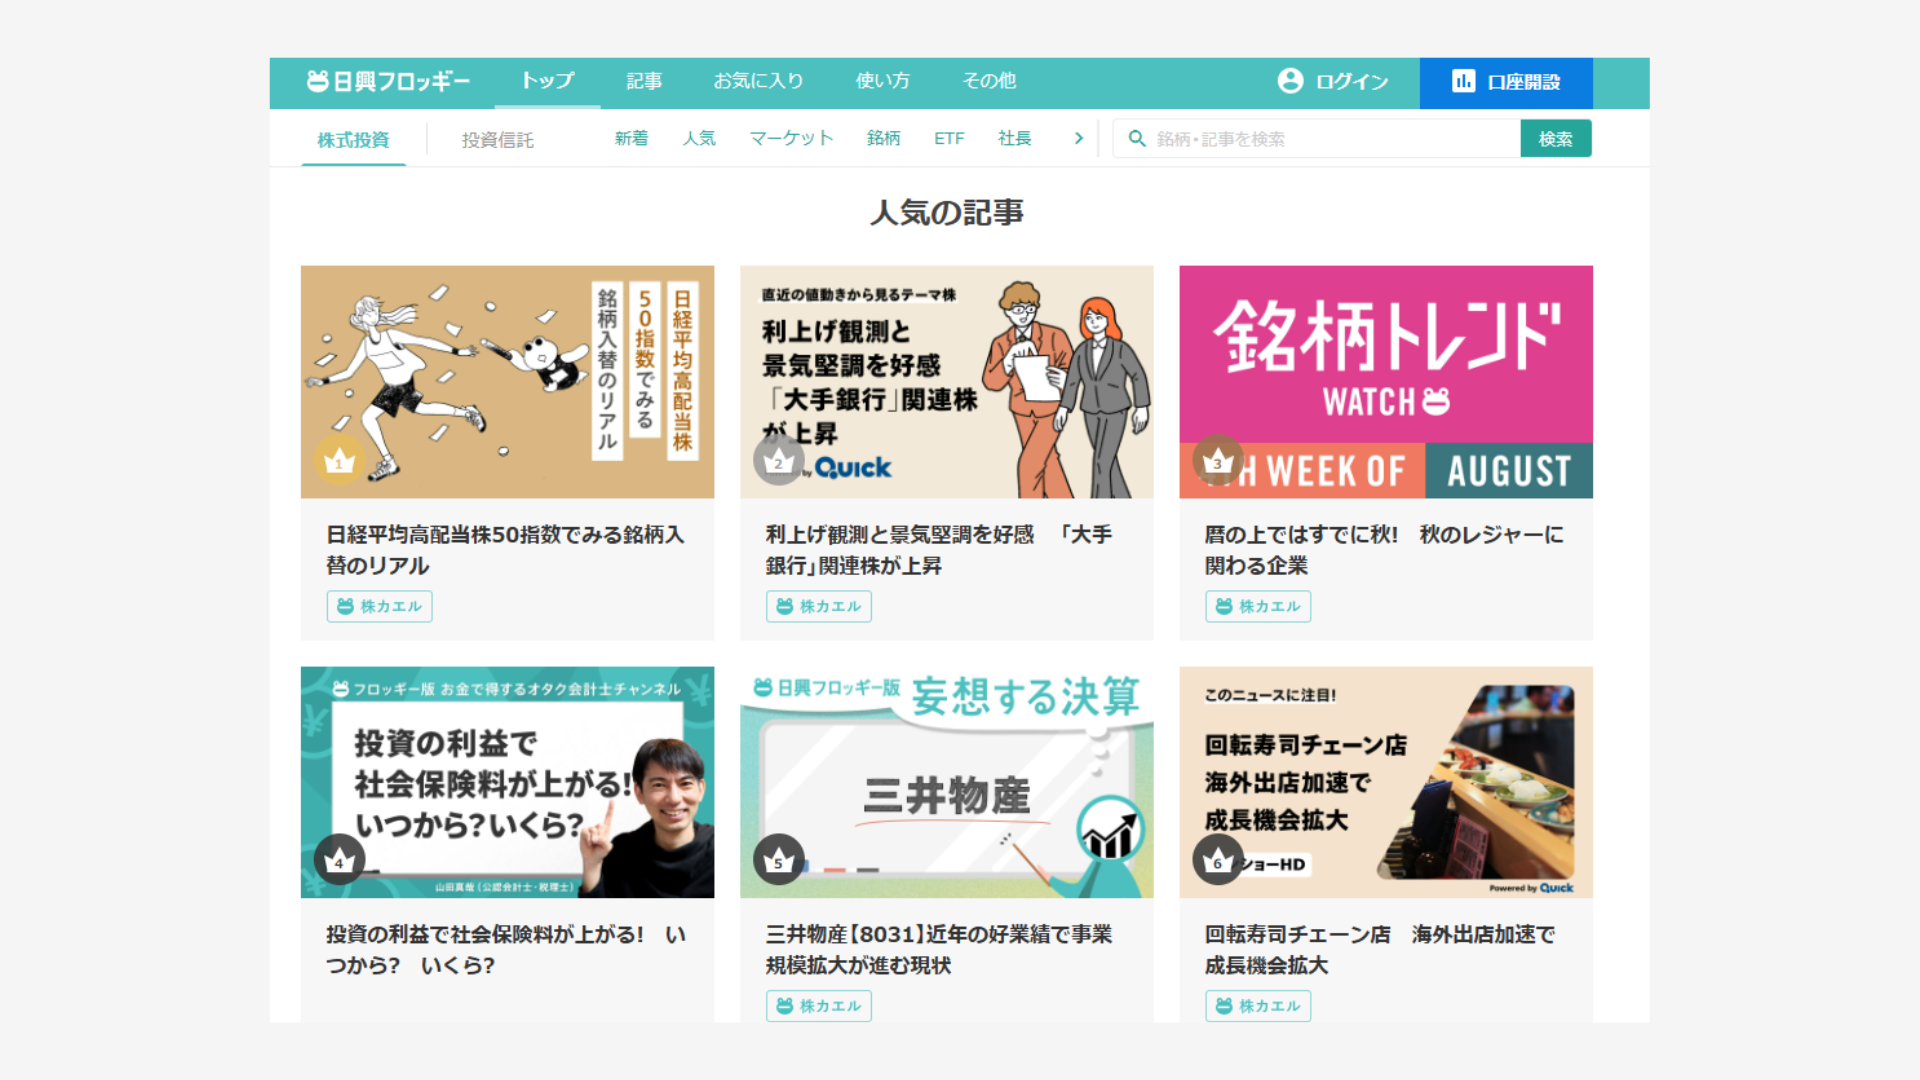Screen dimensions: 1920x1080
Task: Open the ETF category link
Action: 949,139
